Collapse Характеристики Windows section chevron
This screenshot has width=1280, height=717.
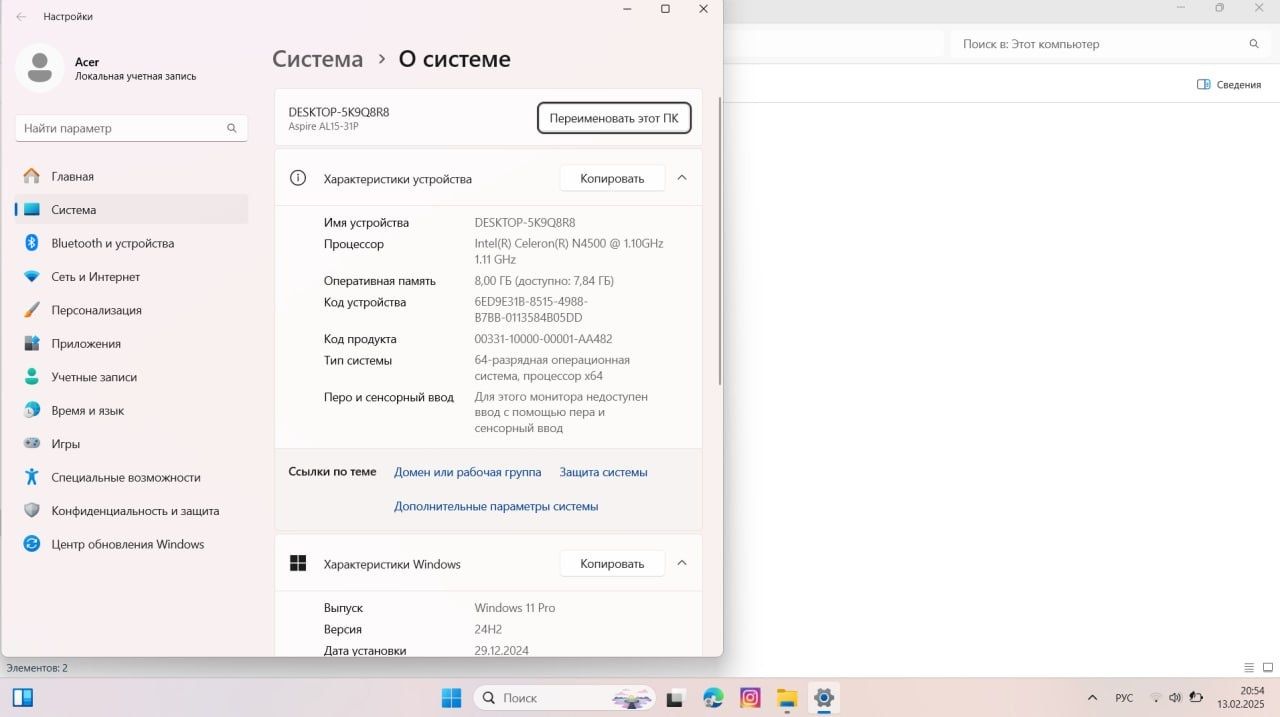682,563
